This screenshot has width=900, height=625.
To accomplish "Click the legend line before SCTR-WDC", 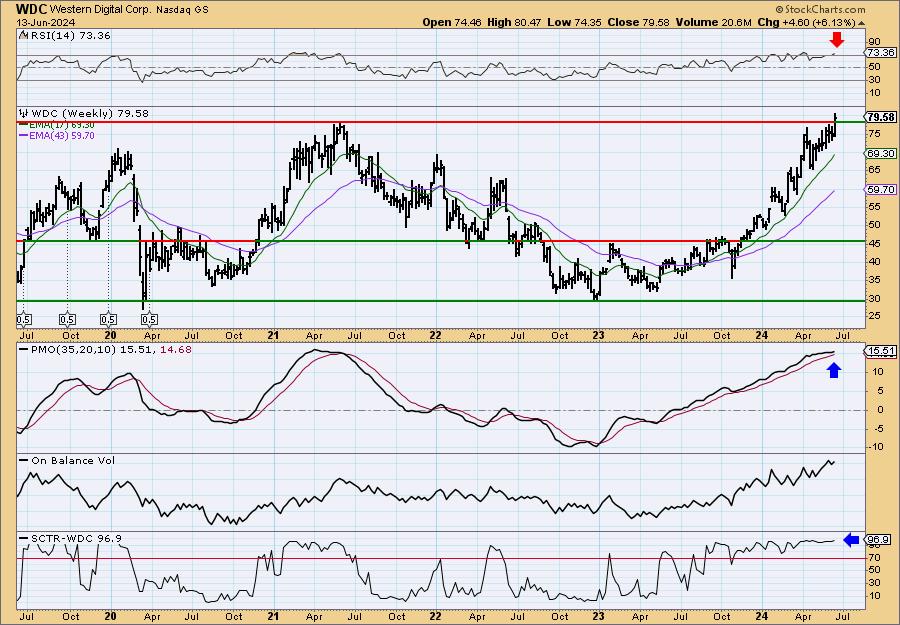I will click(24, 538).
